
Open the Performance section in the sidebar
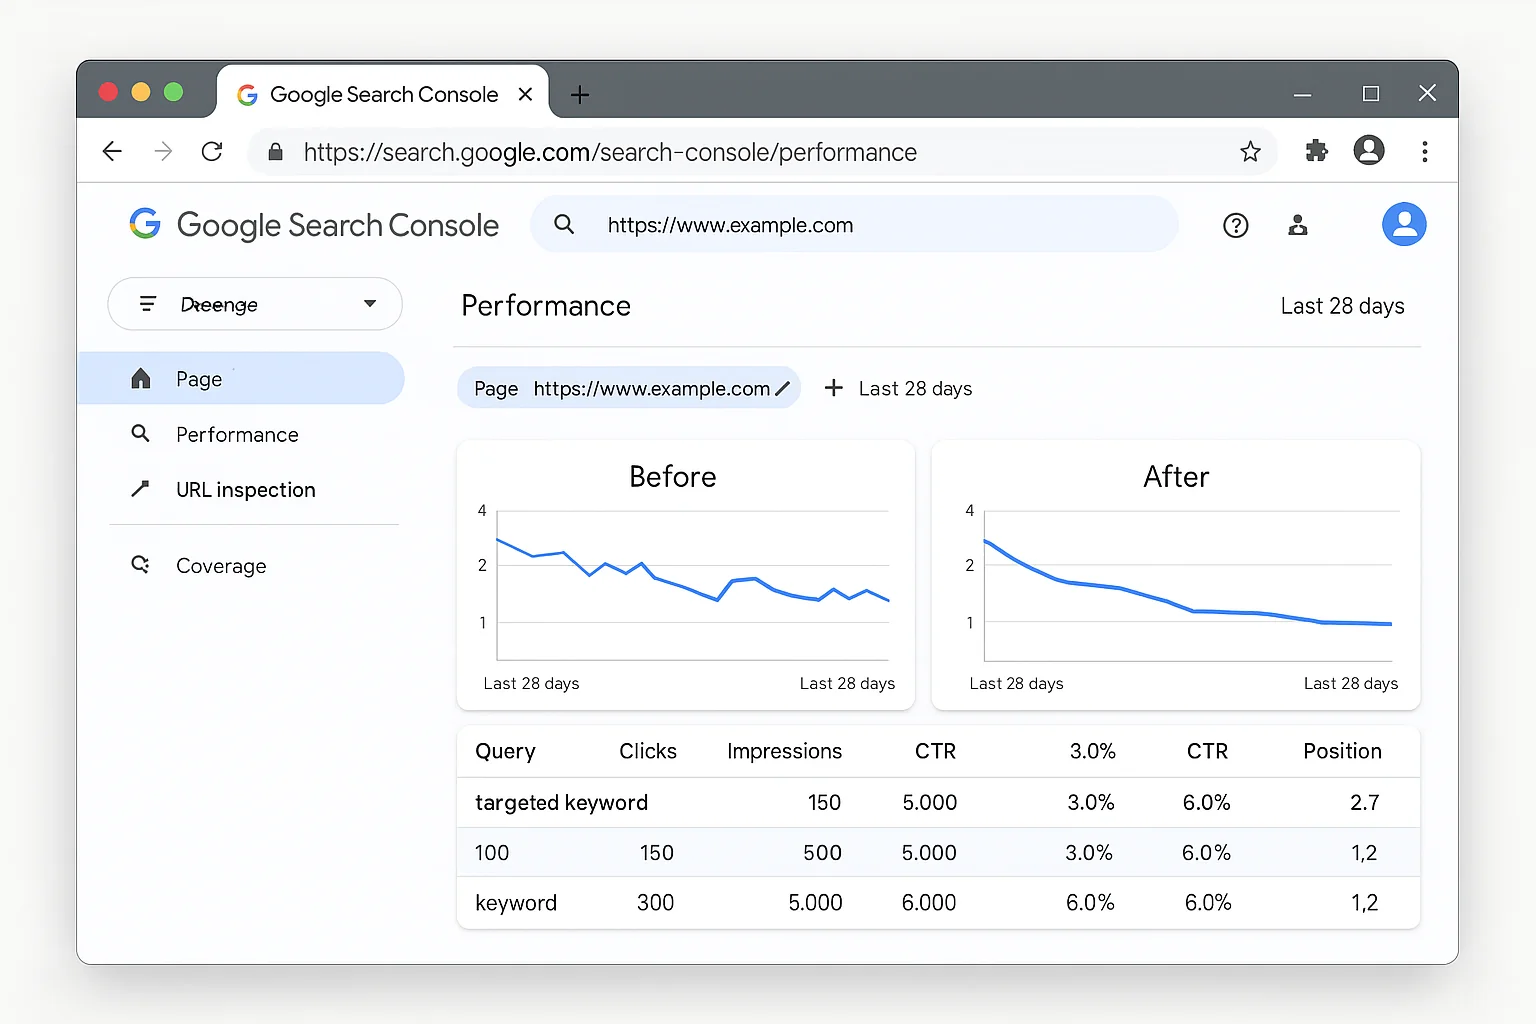(x=236, y=434)
